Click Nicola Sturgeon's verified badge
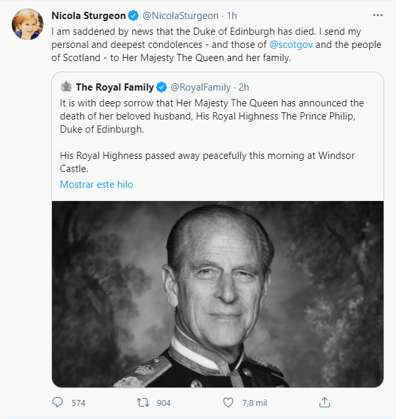Viewport: 400px width, 419px height. pos(133,16)
